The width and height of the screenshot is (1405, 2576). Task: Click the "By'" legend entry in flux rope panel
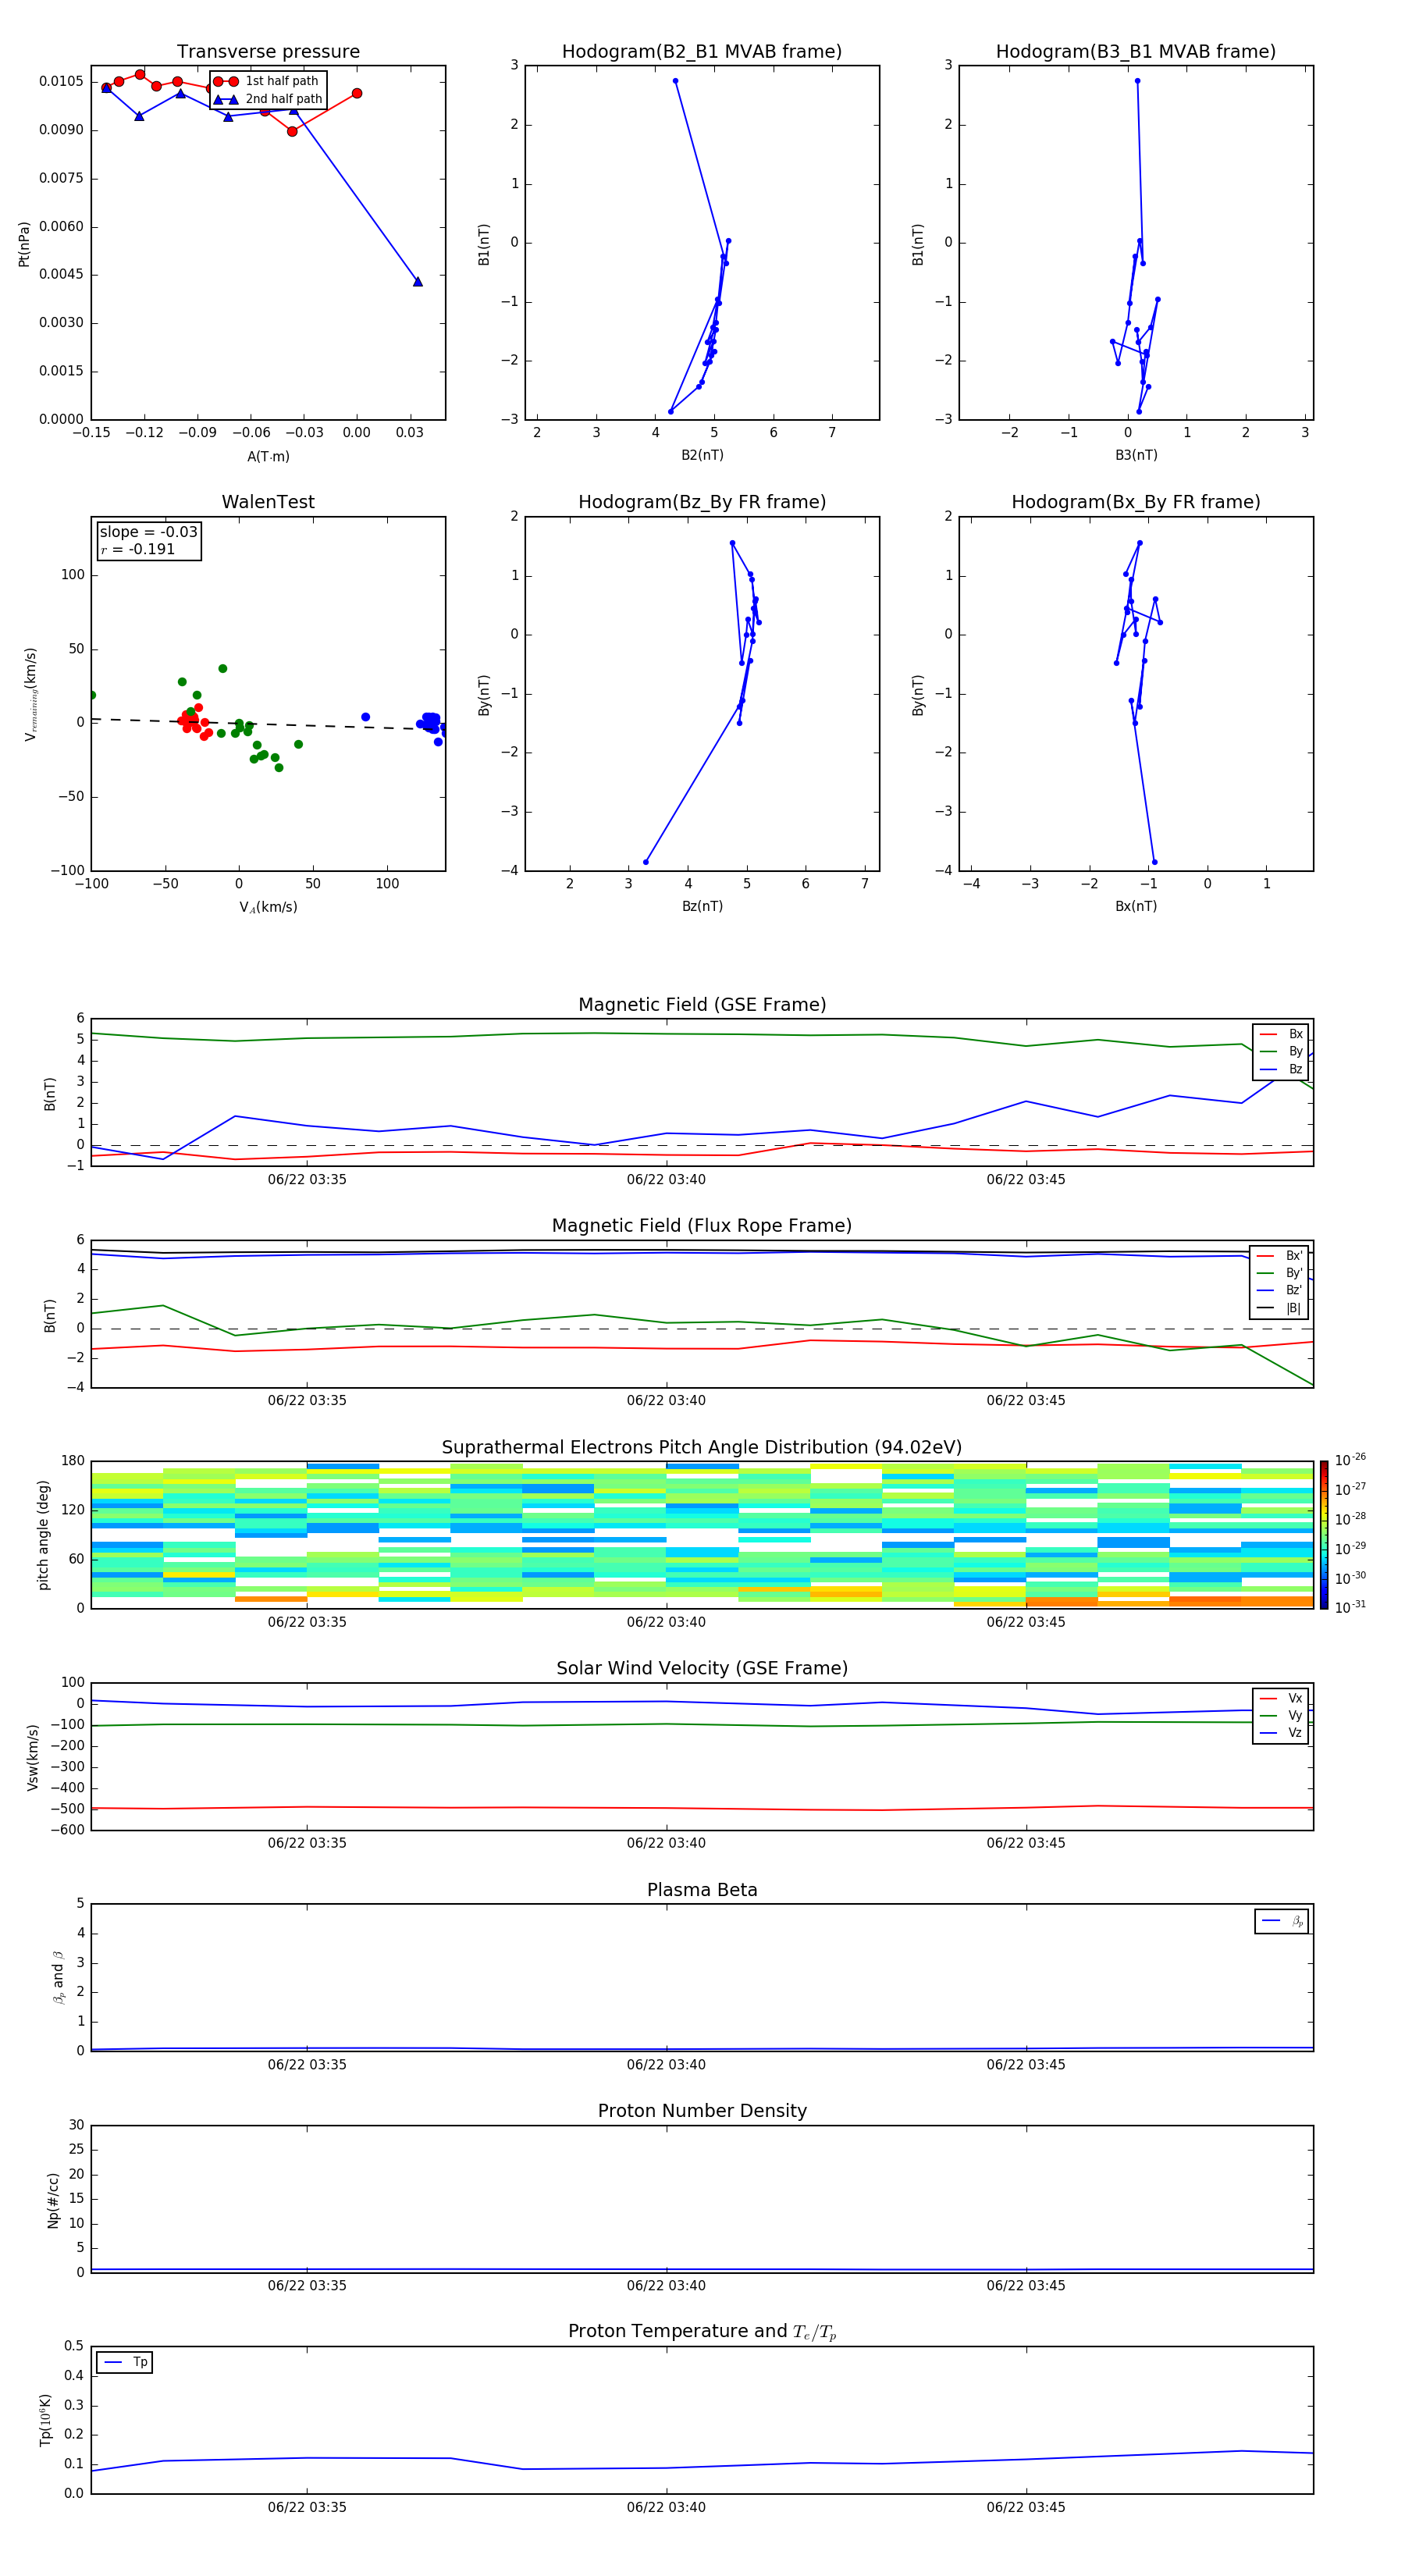point(1279,1273)
